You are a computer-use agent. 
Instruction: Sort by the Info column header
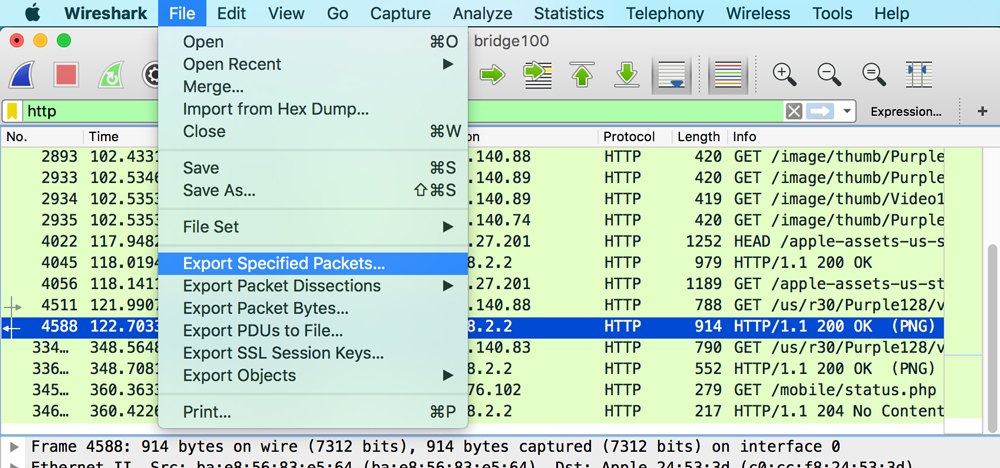pos(835,137)
